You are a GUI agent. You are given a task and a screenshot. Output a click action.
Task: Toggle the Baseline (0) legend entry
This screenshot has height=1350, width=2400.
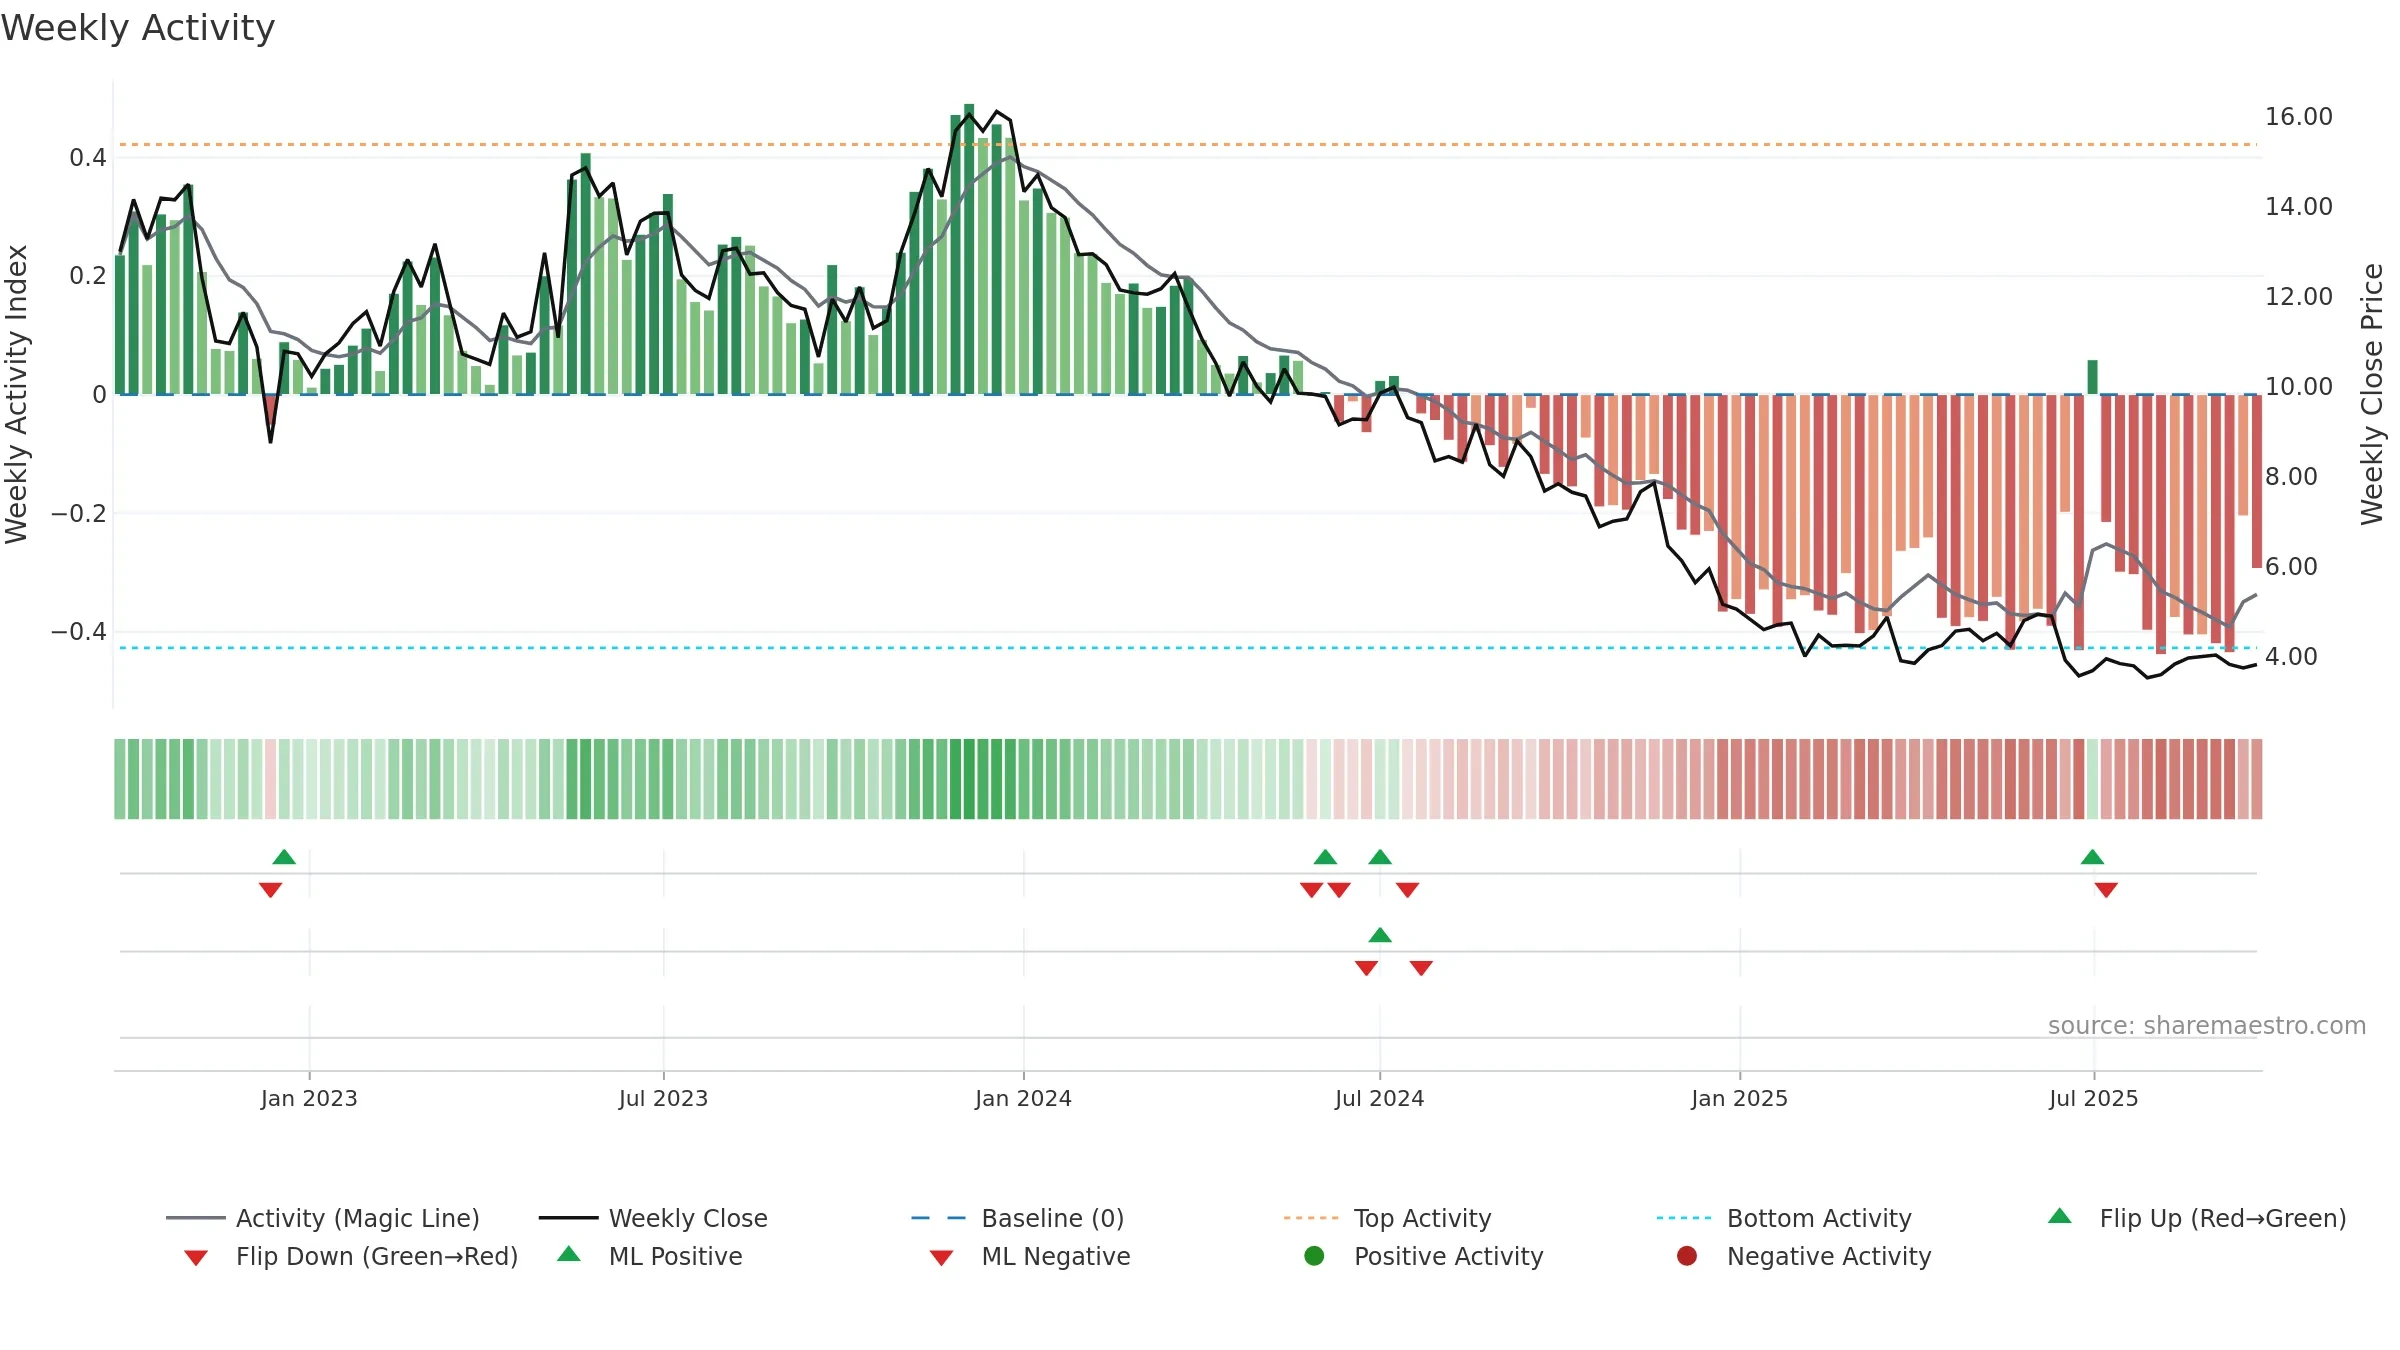(1018, 1218)
